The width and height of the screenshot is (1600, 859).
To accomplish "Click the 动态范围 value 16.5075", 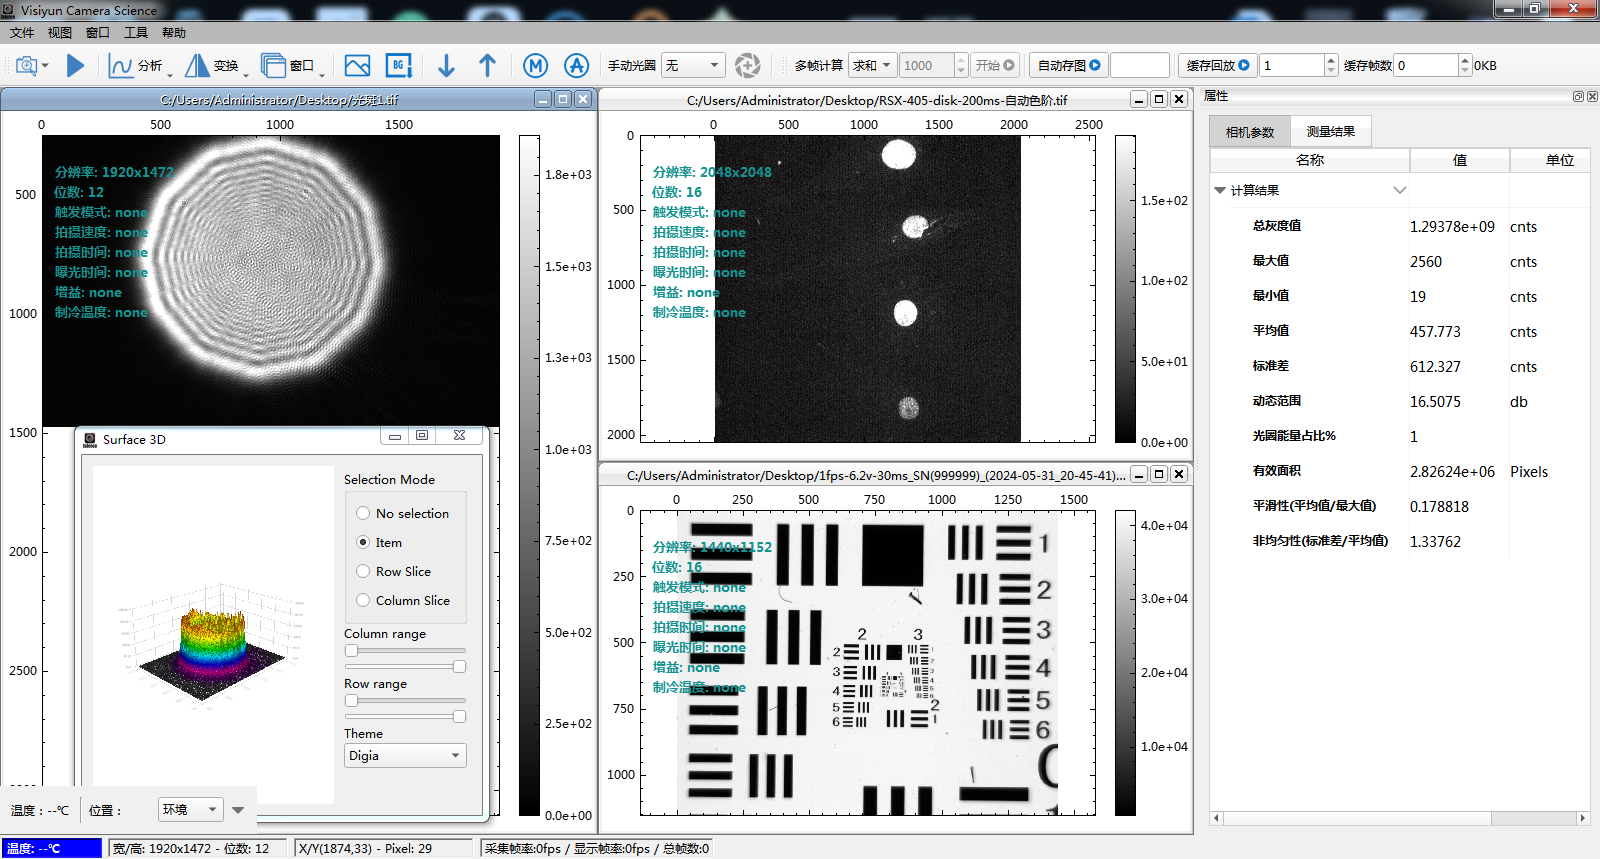I will tap(1435, 402).
